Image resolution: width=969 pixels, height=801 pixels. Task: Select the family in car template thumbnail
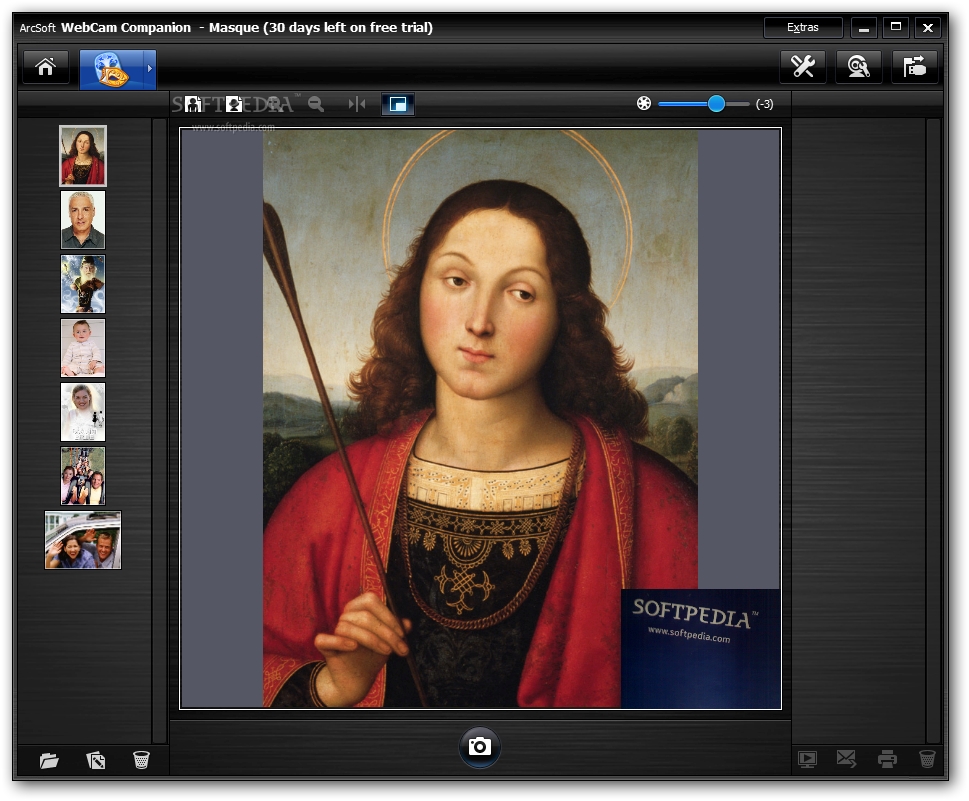pyautogui.click(x=83, y=540)
